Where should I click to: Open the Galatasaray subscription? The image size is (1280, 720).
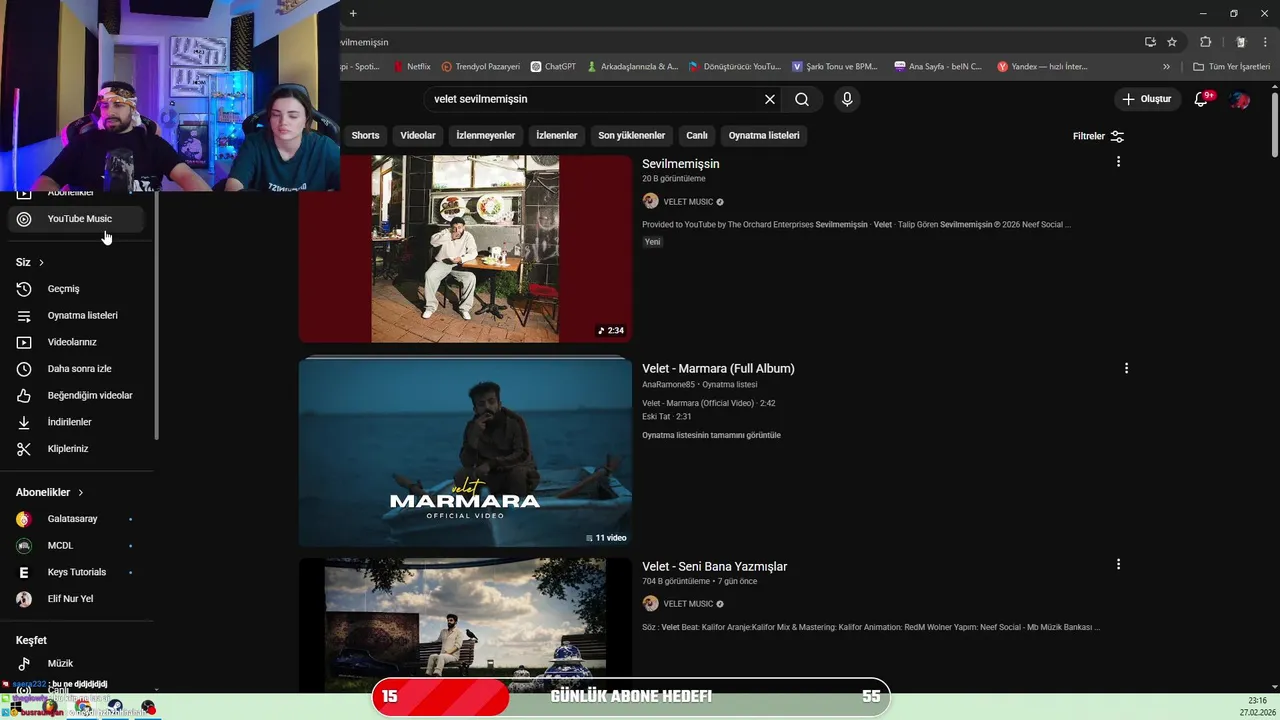76,519
